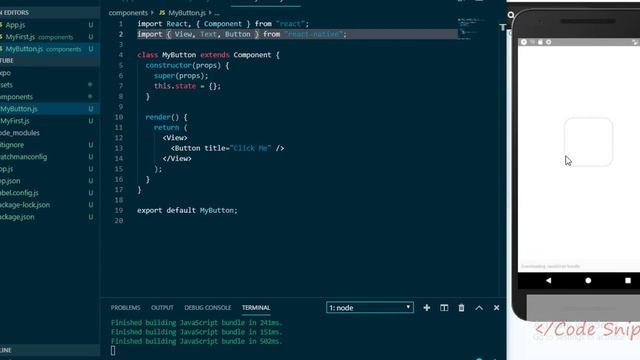Viewport: 640px width, 360px height.
Task: Open the terminal selector dropdown showing 1: node
Action: tap(370, 308)
